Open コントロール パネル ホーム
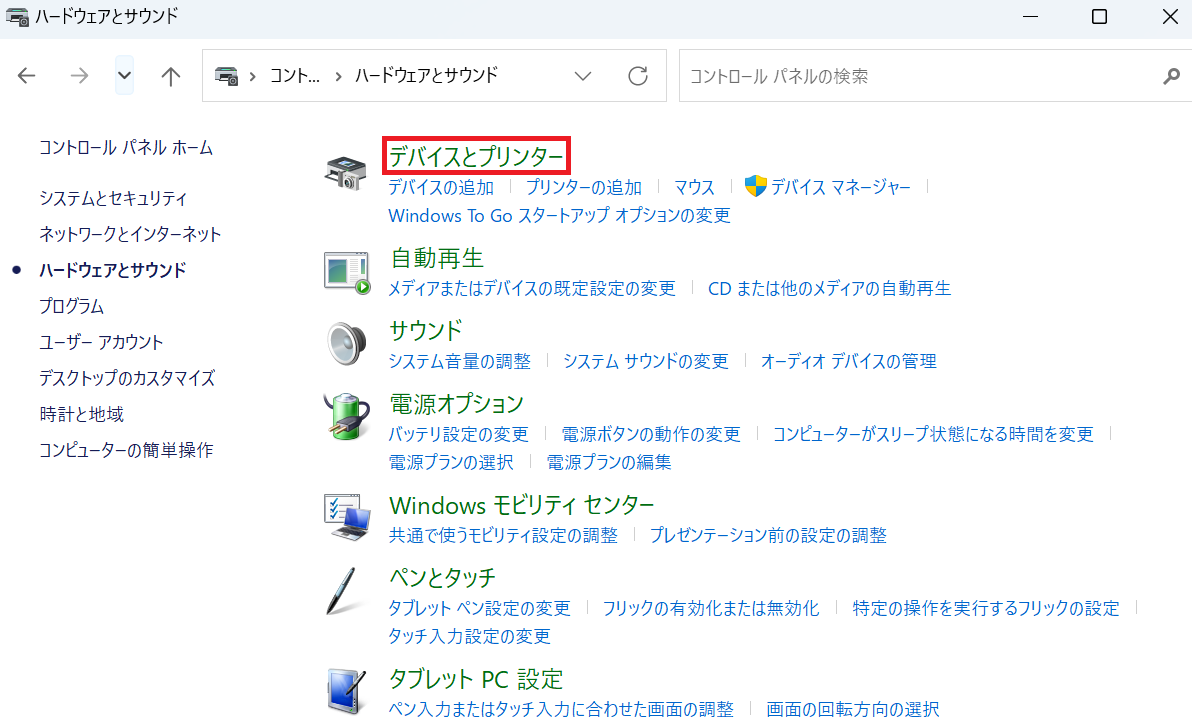1192x725 pixels. (x=126, y=147)
